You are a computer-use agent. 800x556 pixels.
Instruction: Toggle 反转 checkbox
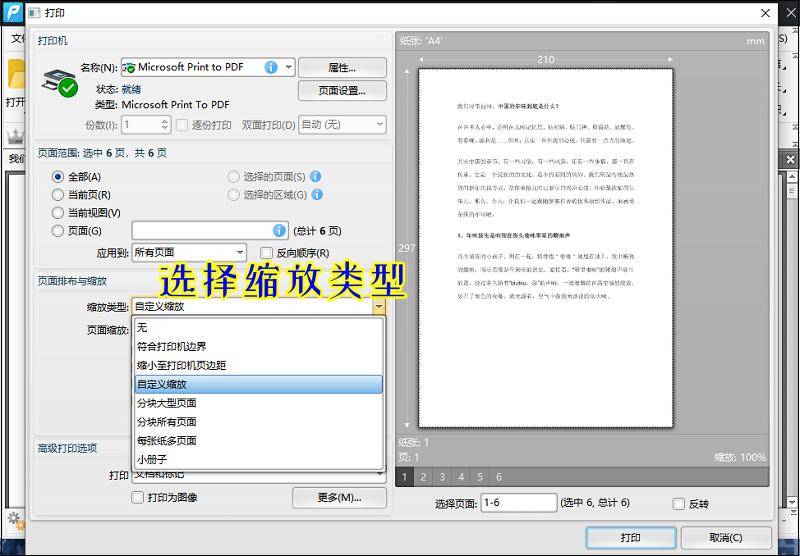(x=679, y=504)
